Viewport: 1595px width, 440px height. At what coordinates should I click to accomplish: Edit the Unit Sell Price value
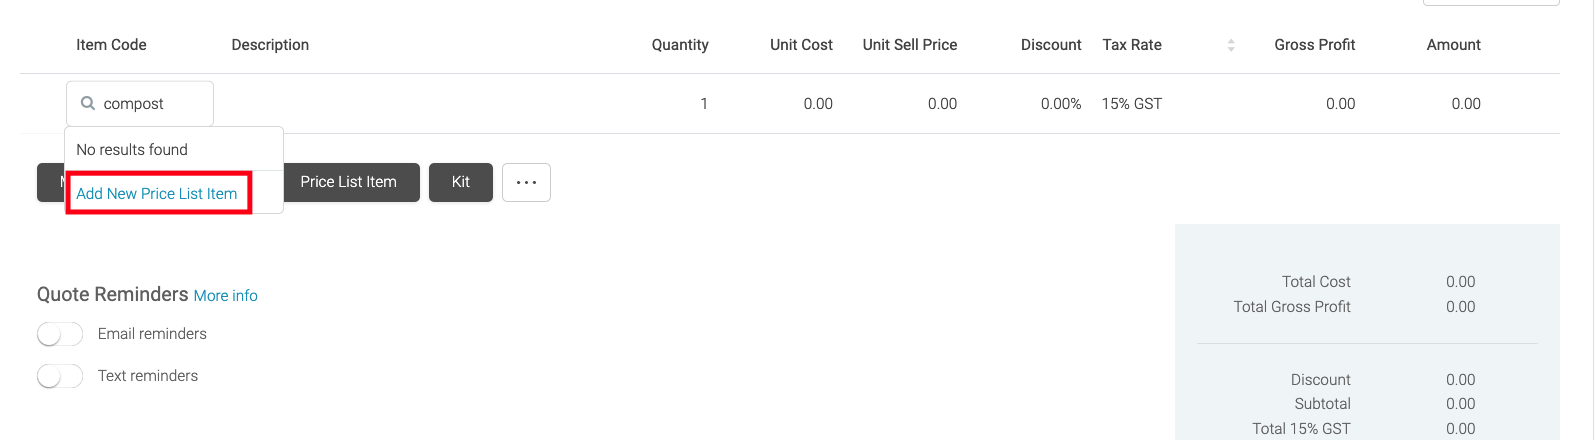point(942,104)
